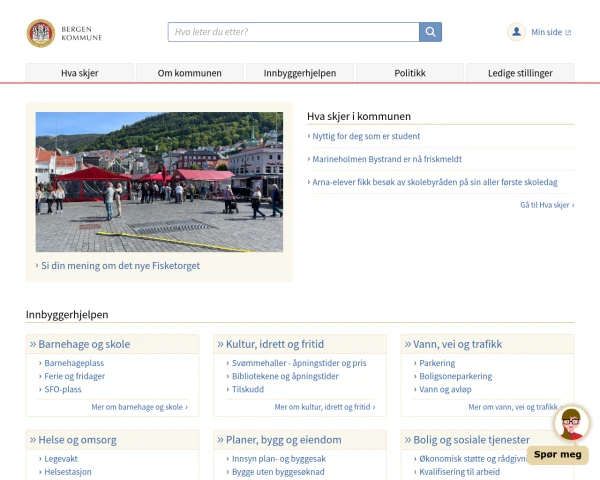Viewport: 600px width, 480px height.
Task: Select the Ledige stillinger tab
Action: [520, 73]
